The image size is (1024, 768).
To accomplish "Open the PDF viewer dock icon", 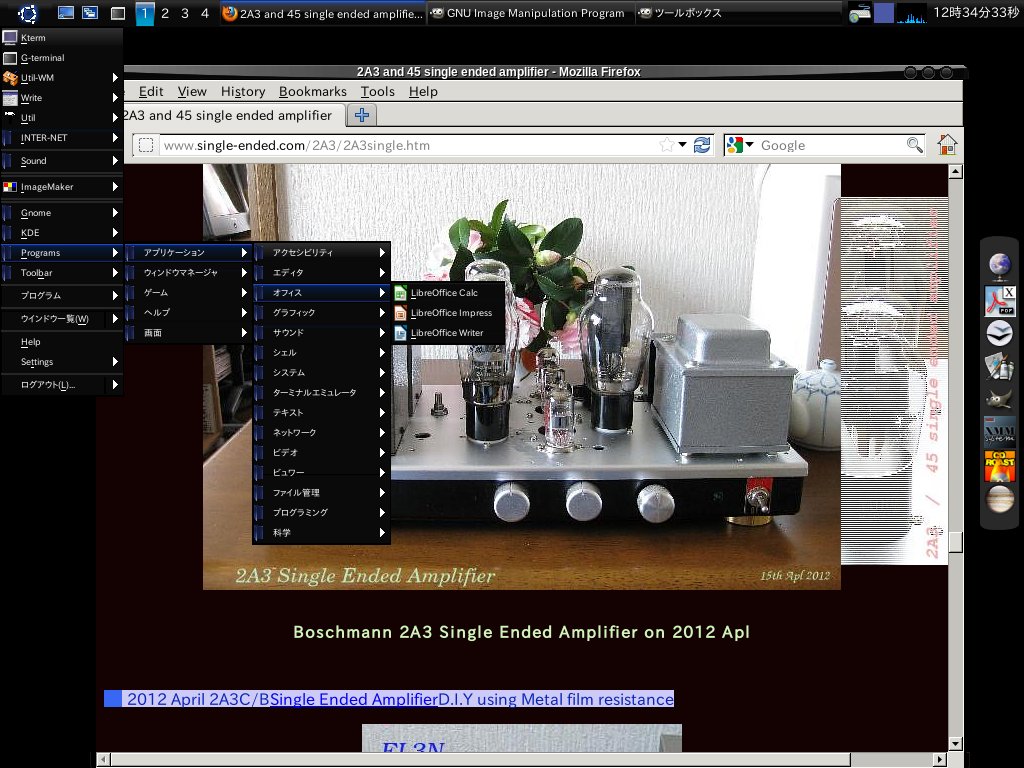I will (x=999, y=299).
